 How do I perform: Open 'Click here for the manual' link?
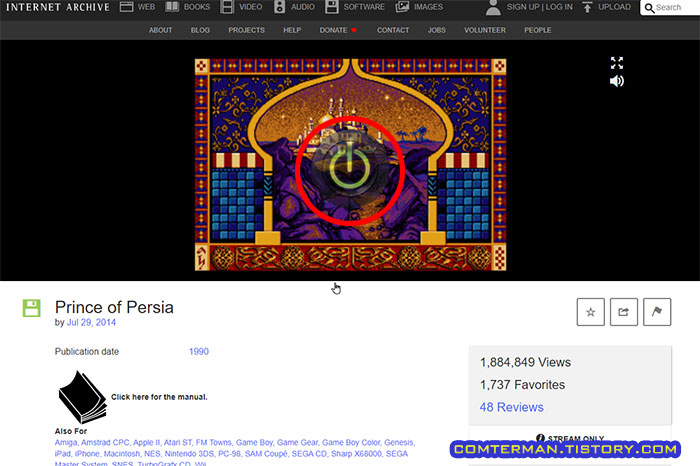[159, 397]
